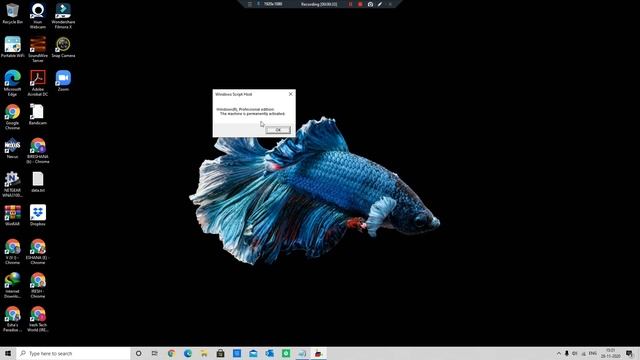Select the Irish Tech World Chrome shortcut
The image size is (640, 360).
pos(38,319)
